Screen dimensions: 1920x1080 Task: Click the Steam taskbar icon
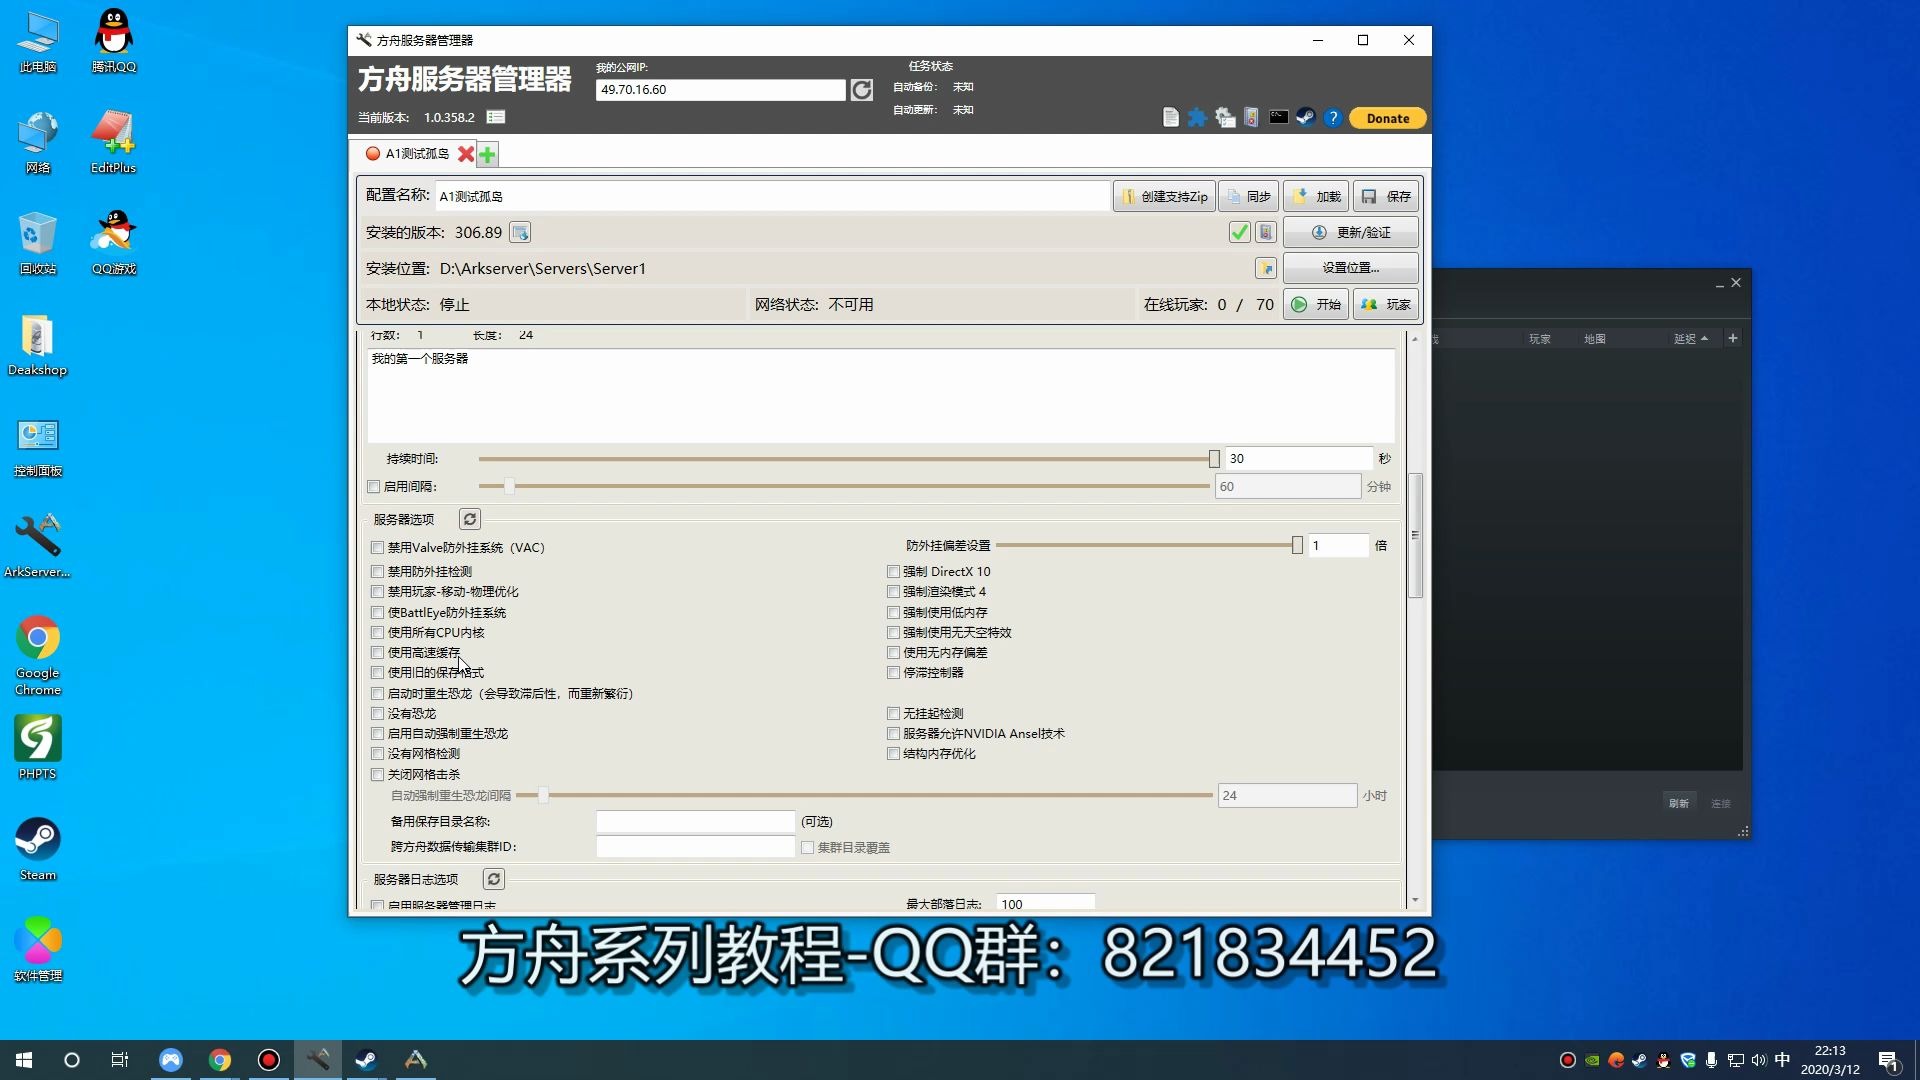click(x=367, y=1059)
